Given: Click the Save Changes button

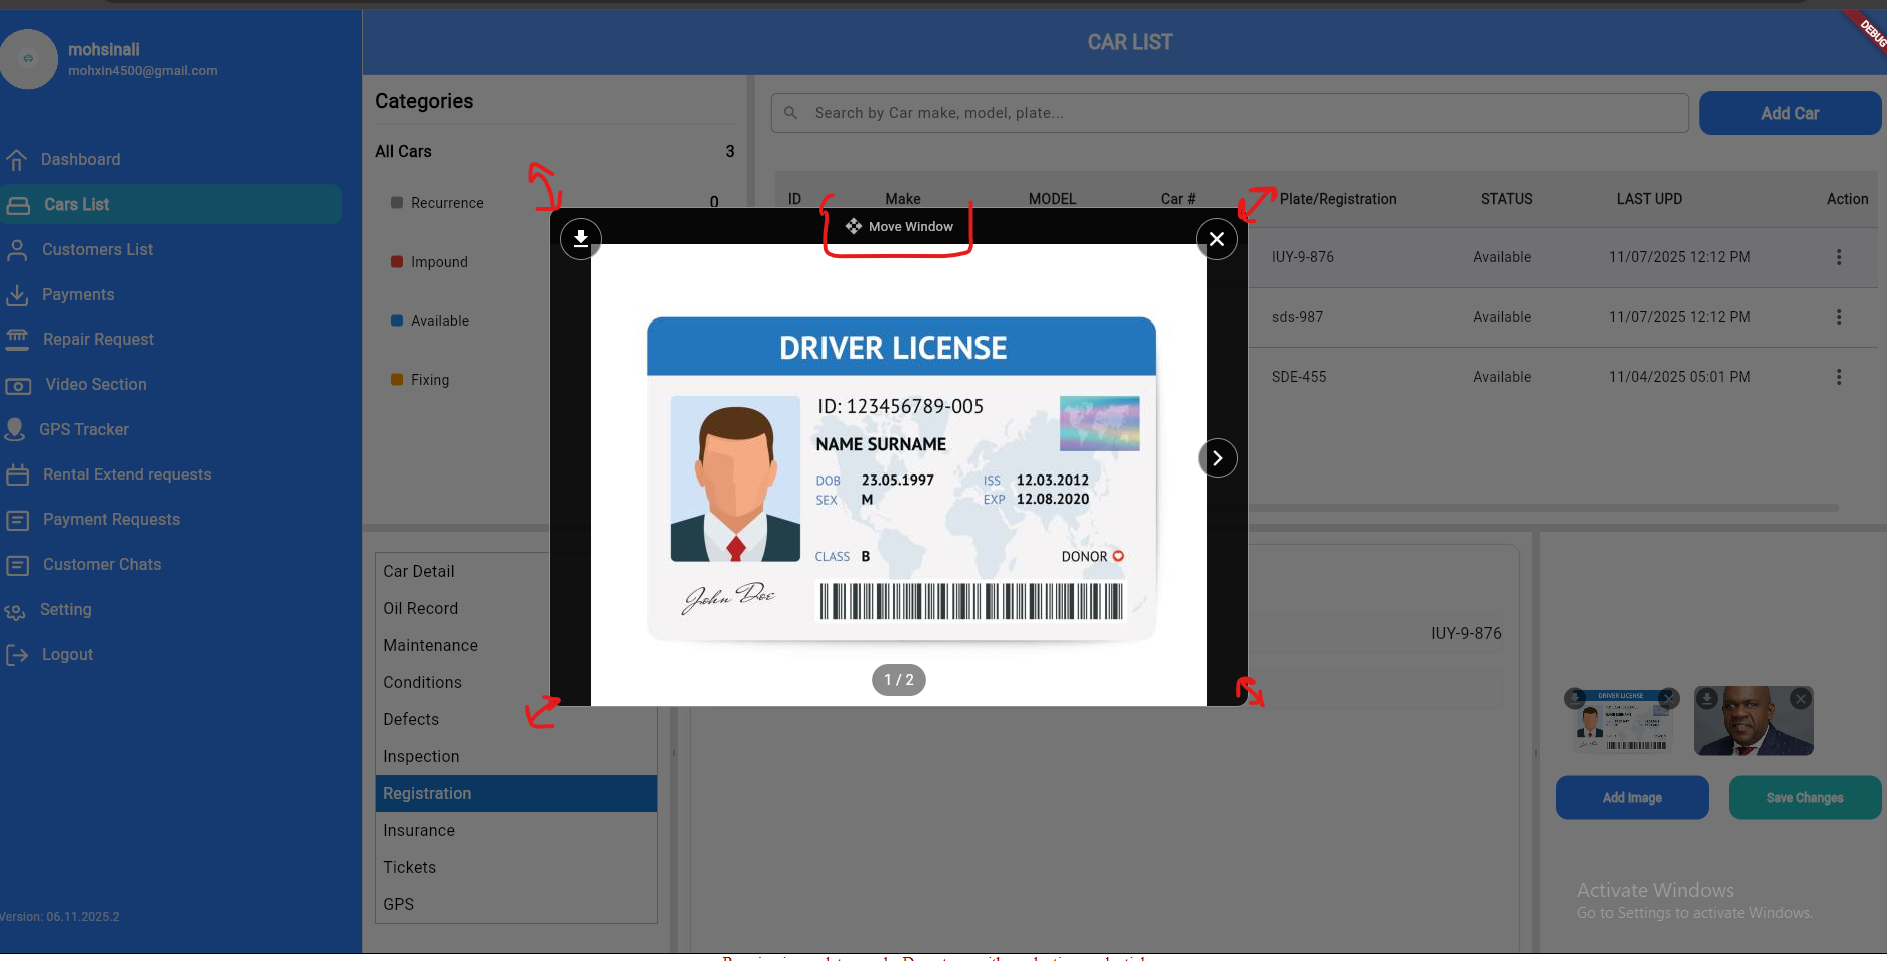Looking at the screenshot, I should (1804, 798).
